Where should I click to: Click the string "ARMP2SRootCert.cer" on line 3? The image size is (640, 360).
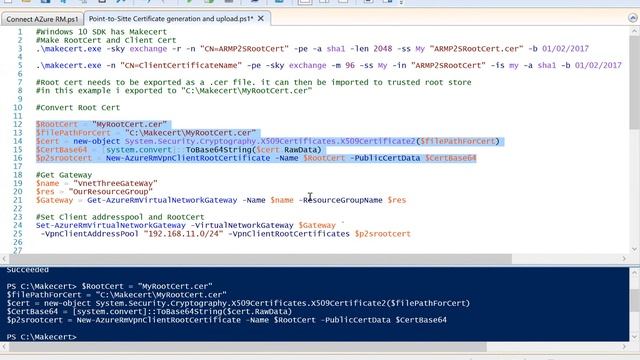tap(476, 49)
